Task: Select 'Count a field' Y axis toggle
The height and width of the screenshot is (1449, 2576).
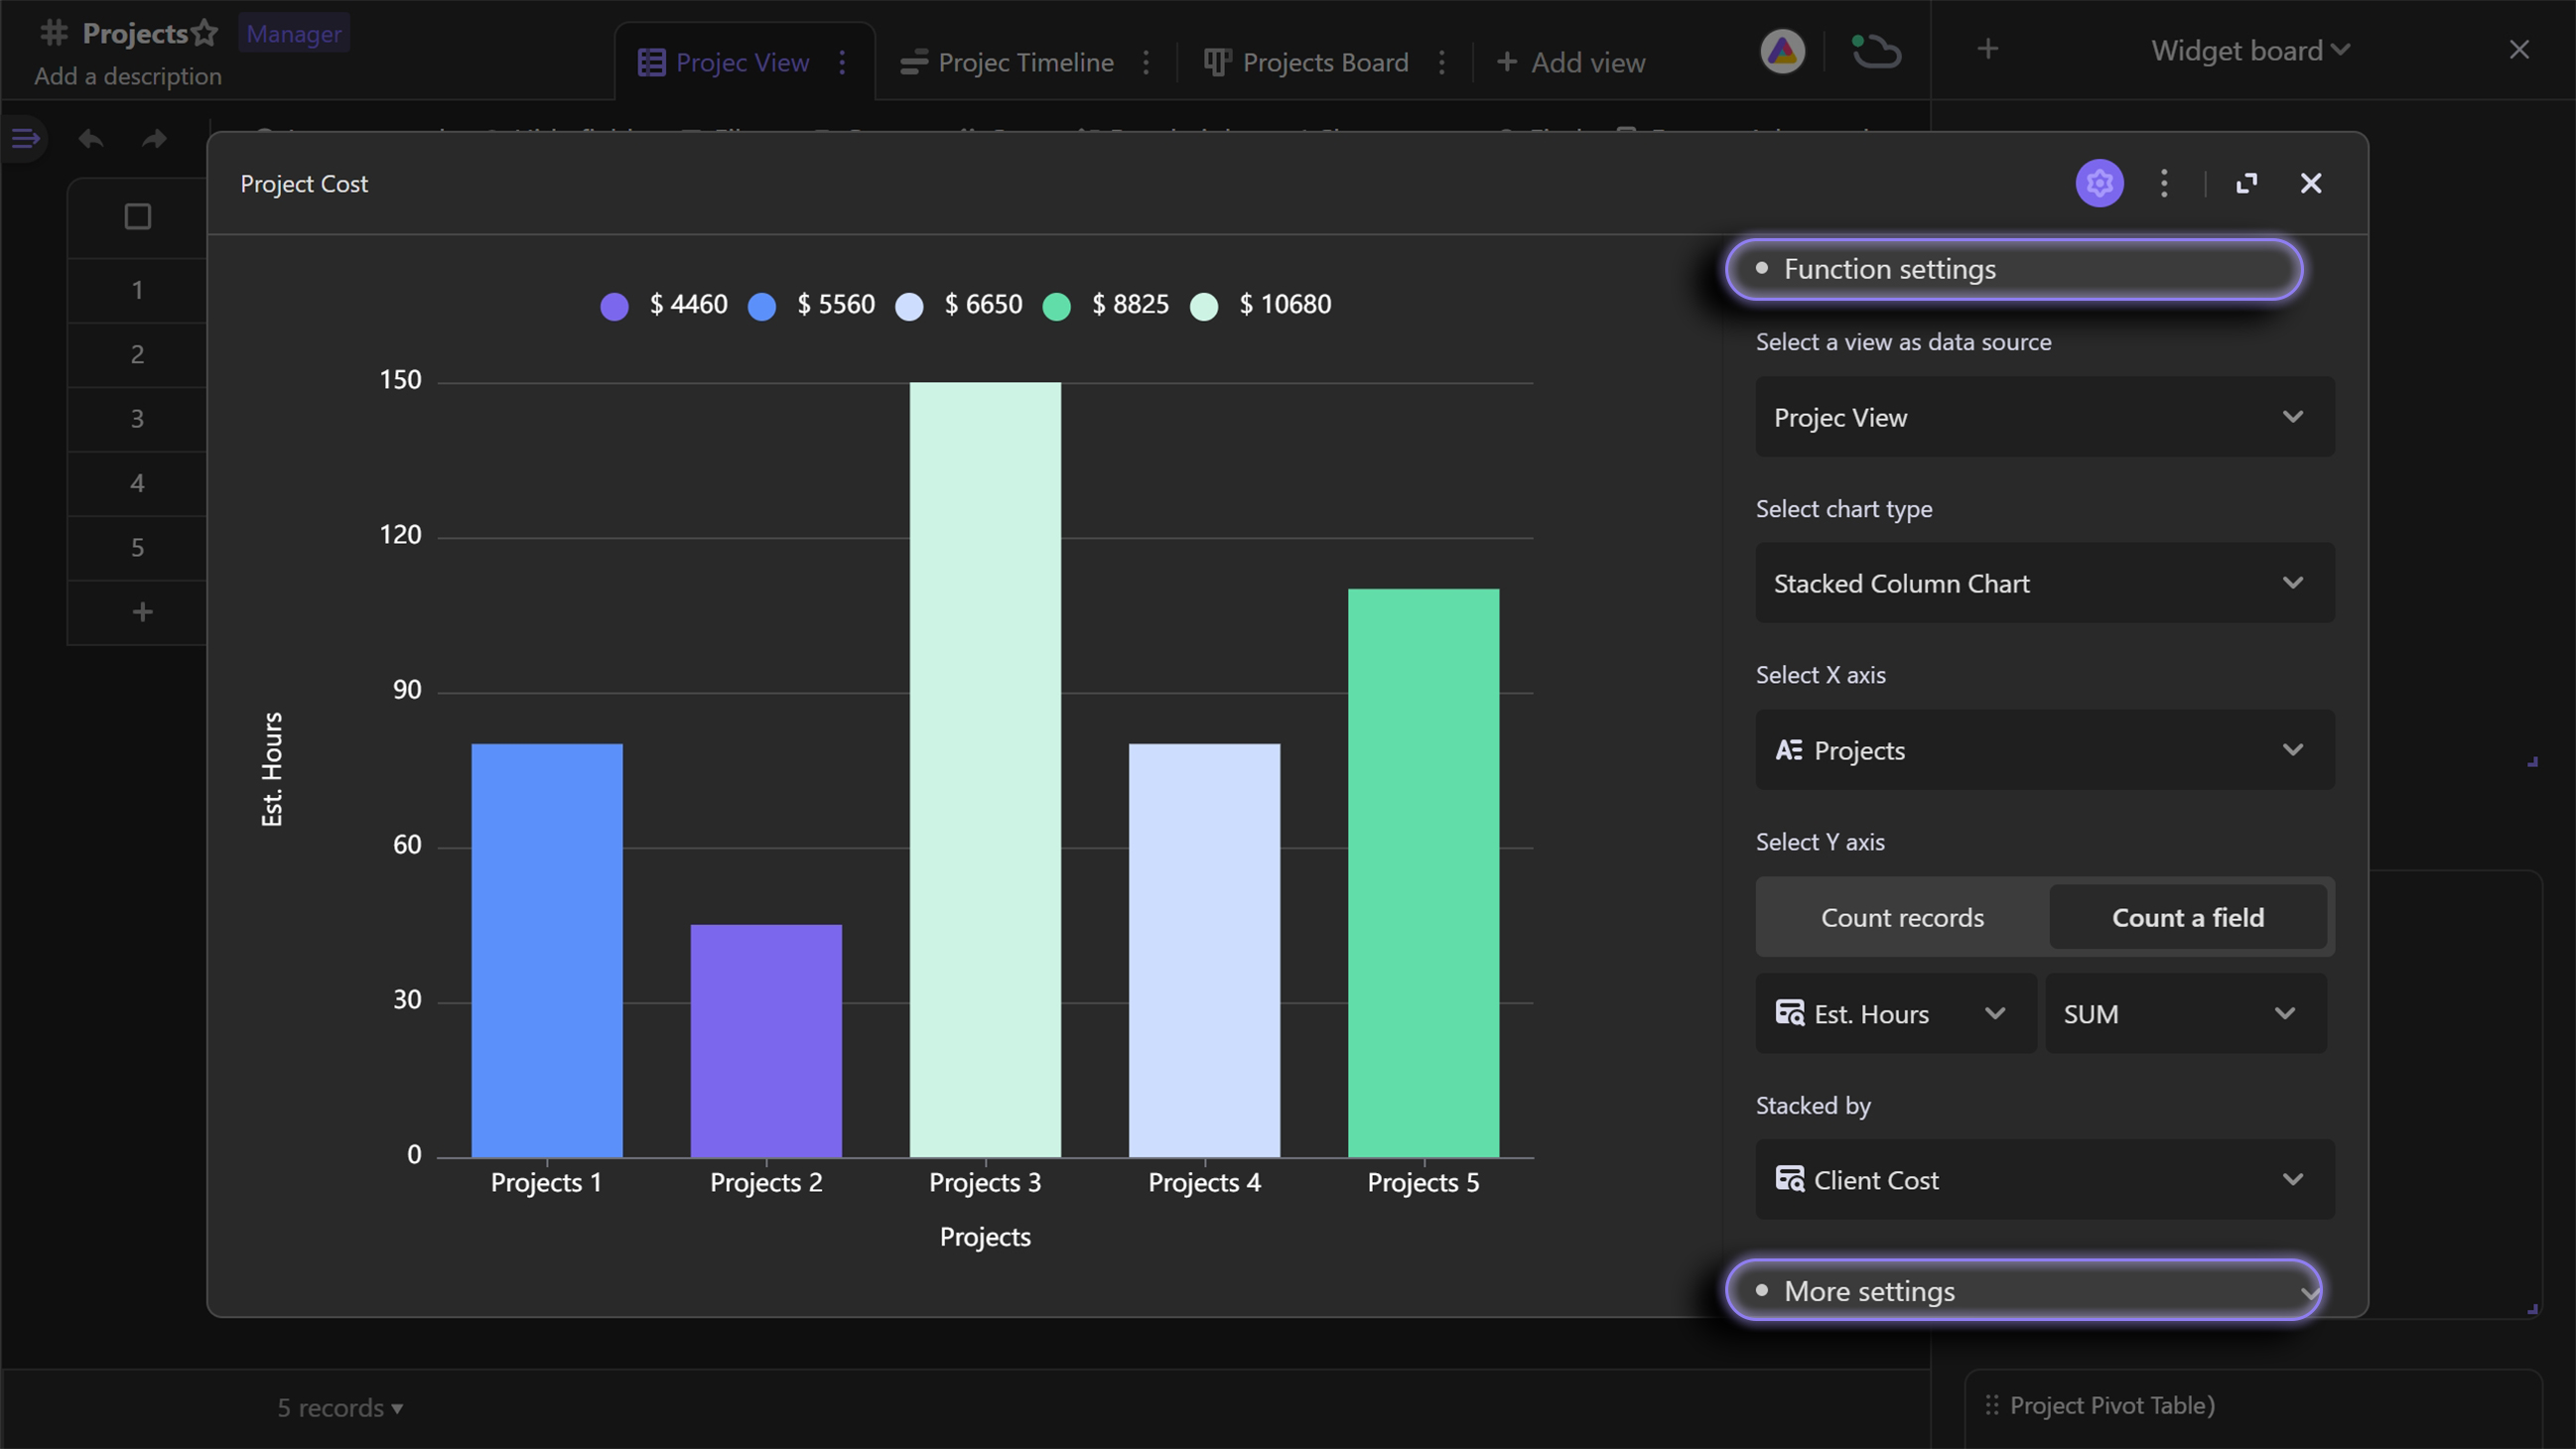Action: point(2189,916)
